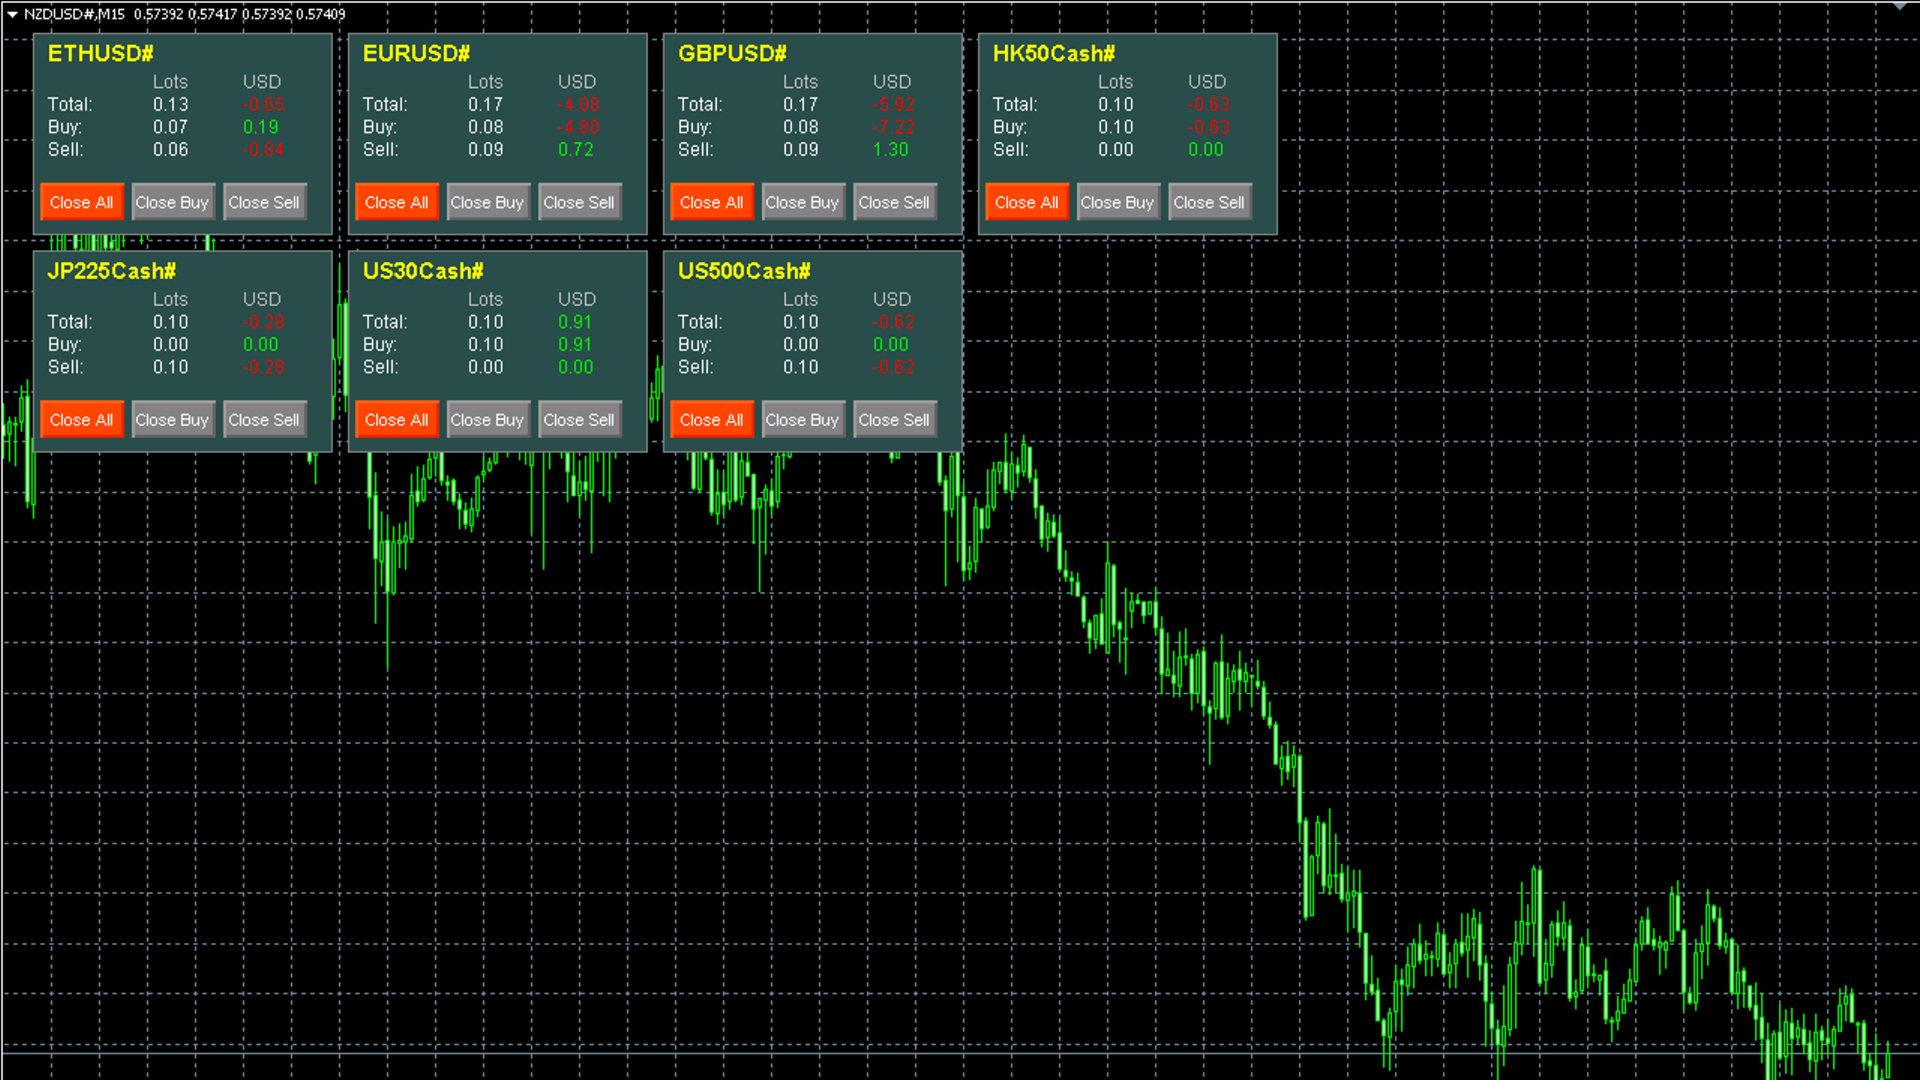Close HK50Cash# sell orders
Image resolution: width=1920 pixels, height=1080 pixels.
coord(1209,202)
